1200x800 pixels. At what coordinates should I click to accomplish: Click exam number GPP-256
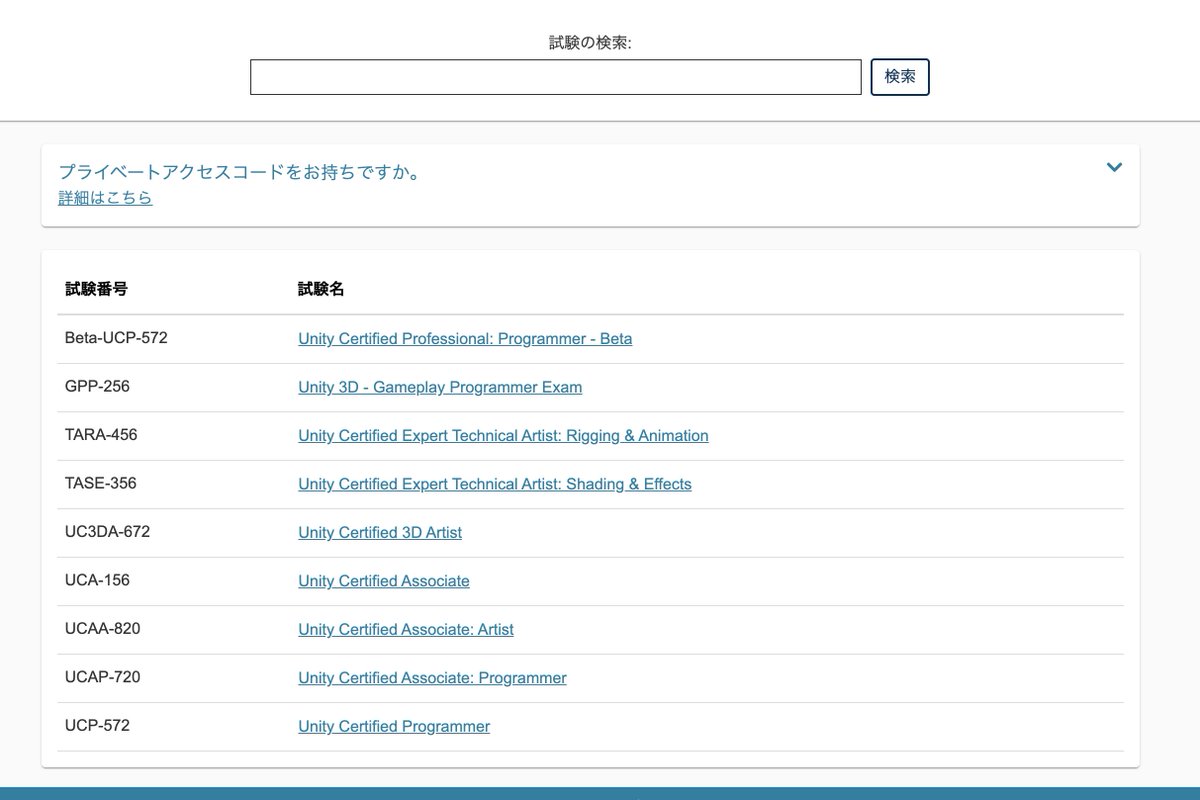97,386
